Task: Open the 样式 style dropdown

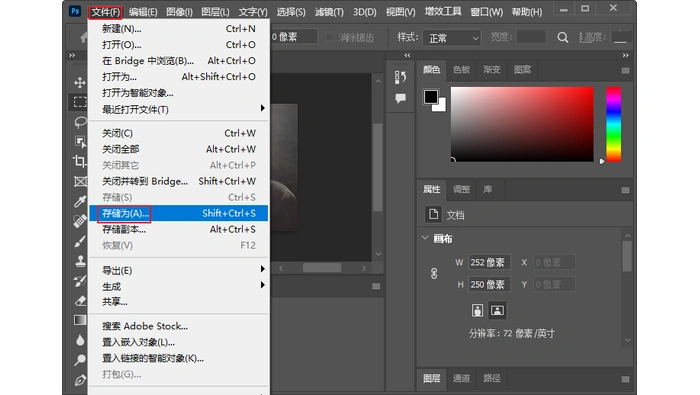Action: pos(452,38)
